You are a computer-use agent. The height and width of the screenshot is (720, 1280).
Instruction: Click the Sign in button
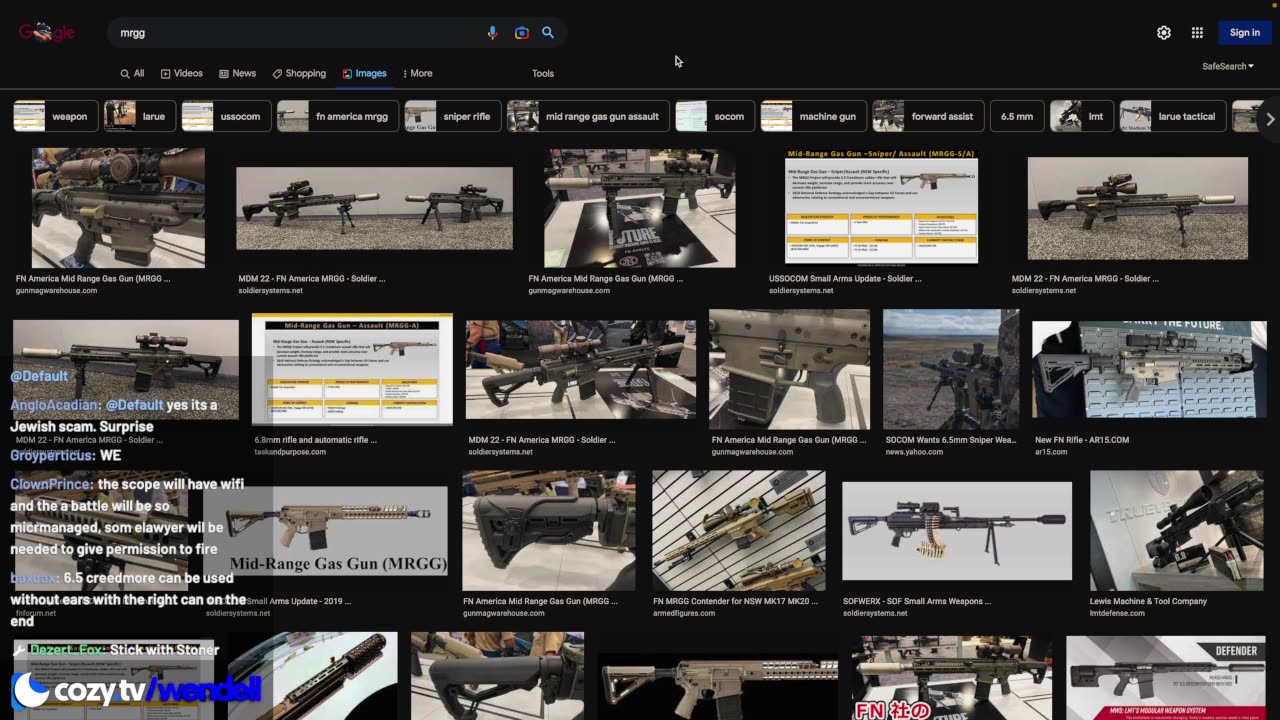coord(1245,33)
